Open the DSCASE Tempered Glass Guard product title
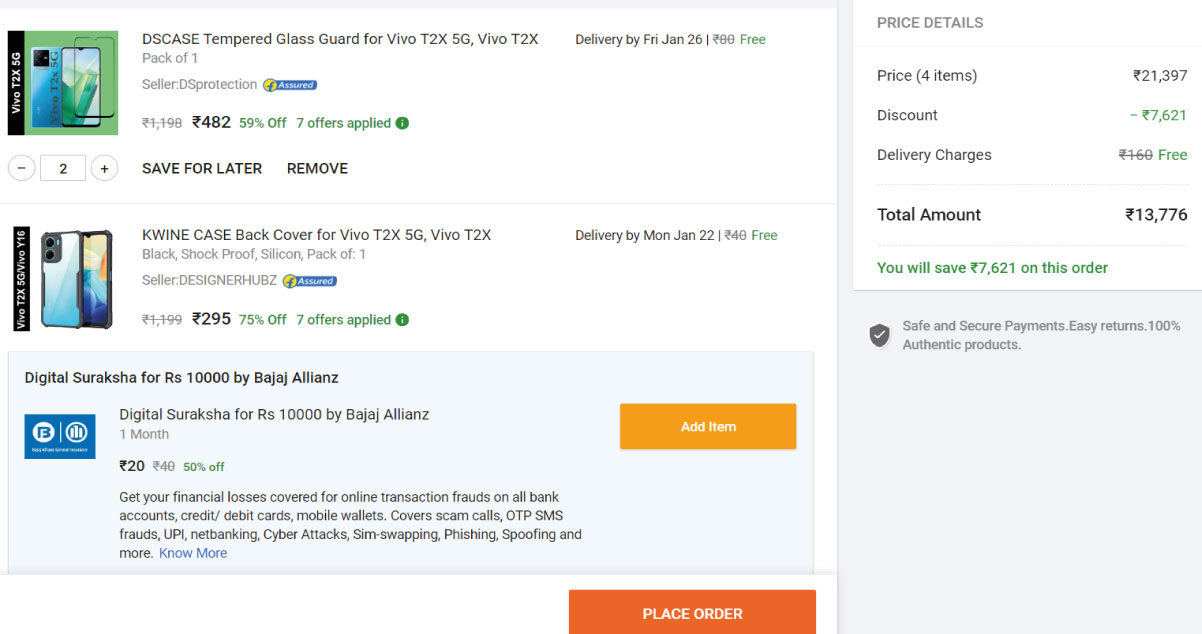The height and width of the screenshot is (634, 1202). pos(339,38)
